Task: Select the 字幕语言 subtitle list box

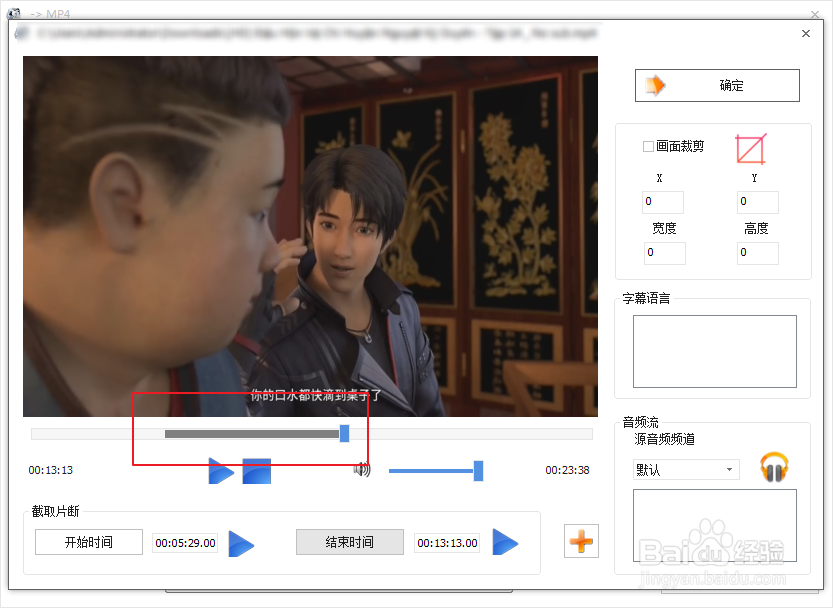Action: [715, 351]
